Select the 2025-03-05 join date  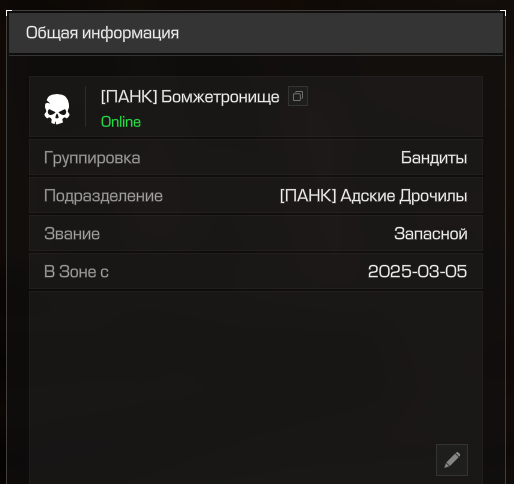pos(417,271)
